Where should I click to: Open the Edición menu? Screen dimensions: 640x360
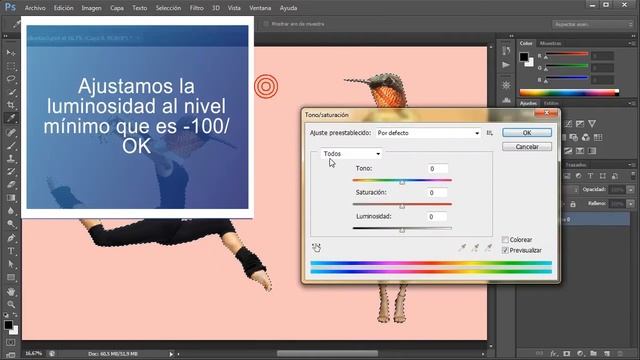(x=64, y=8)
